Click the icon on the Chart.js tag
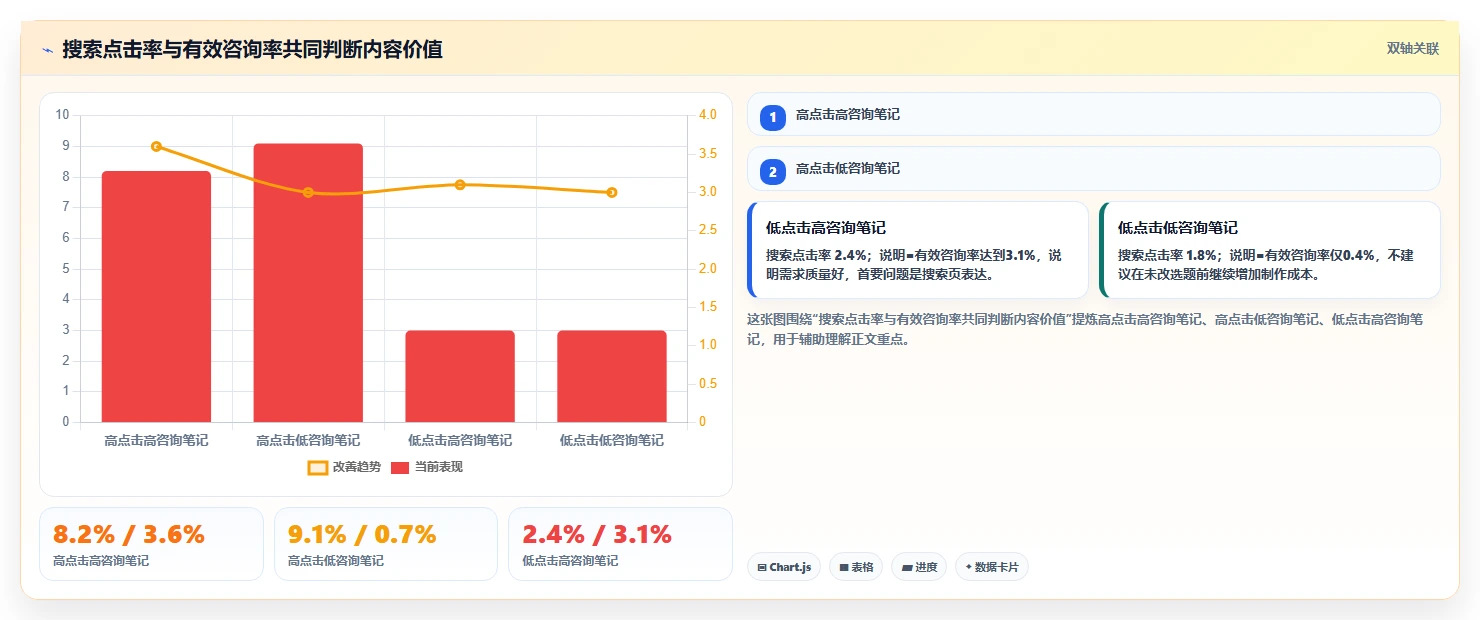 [x=762, y=567]
